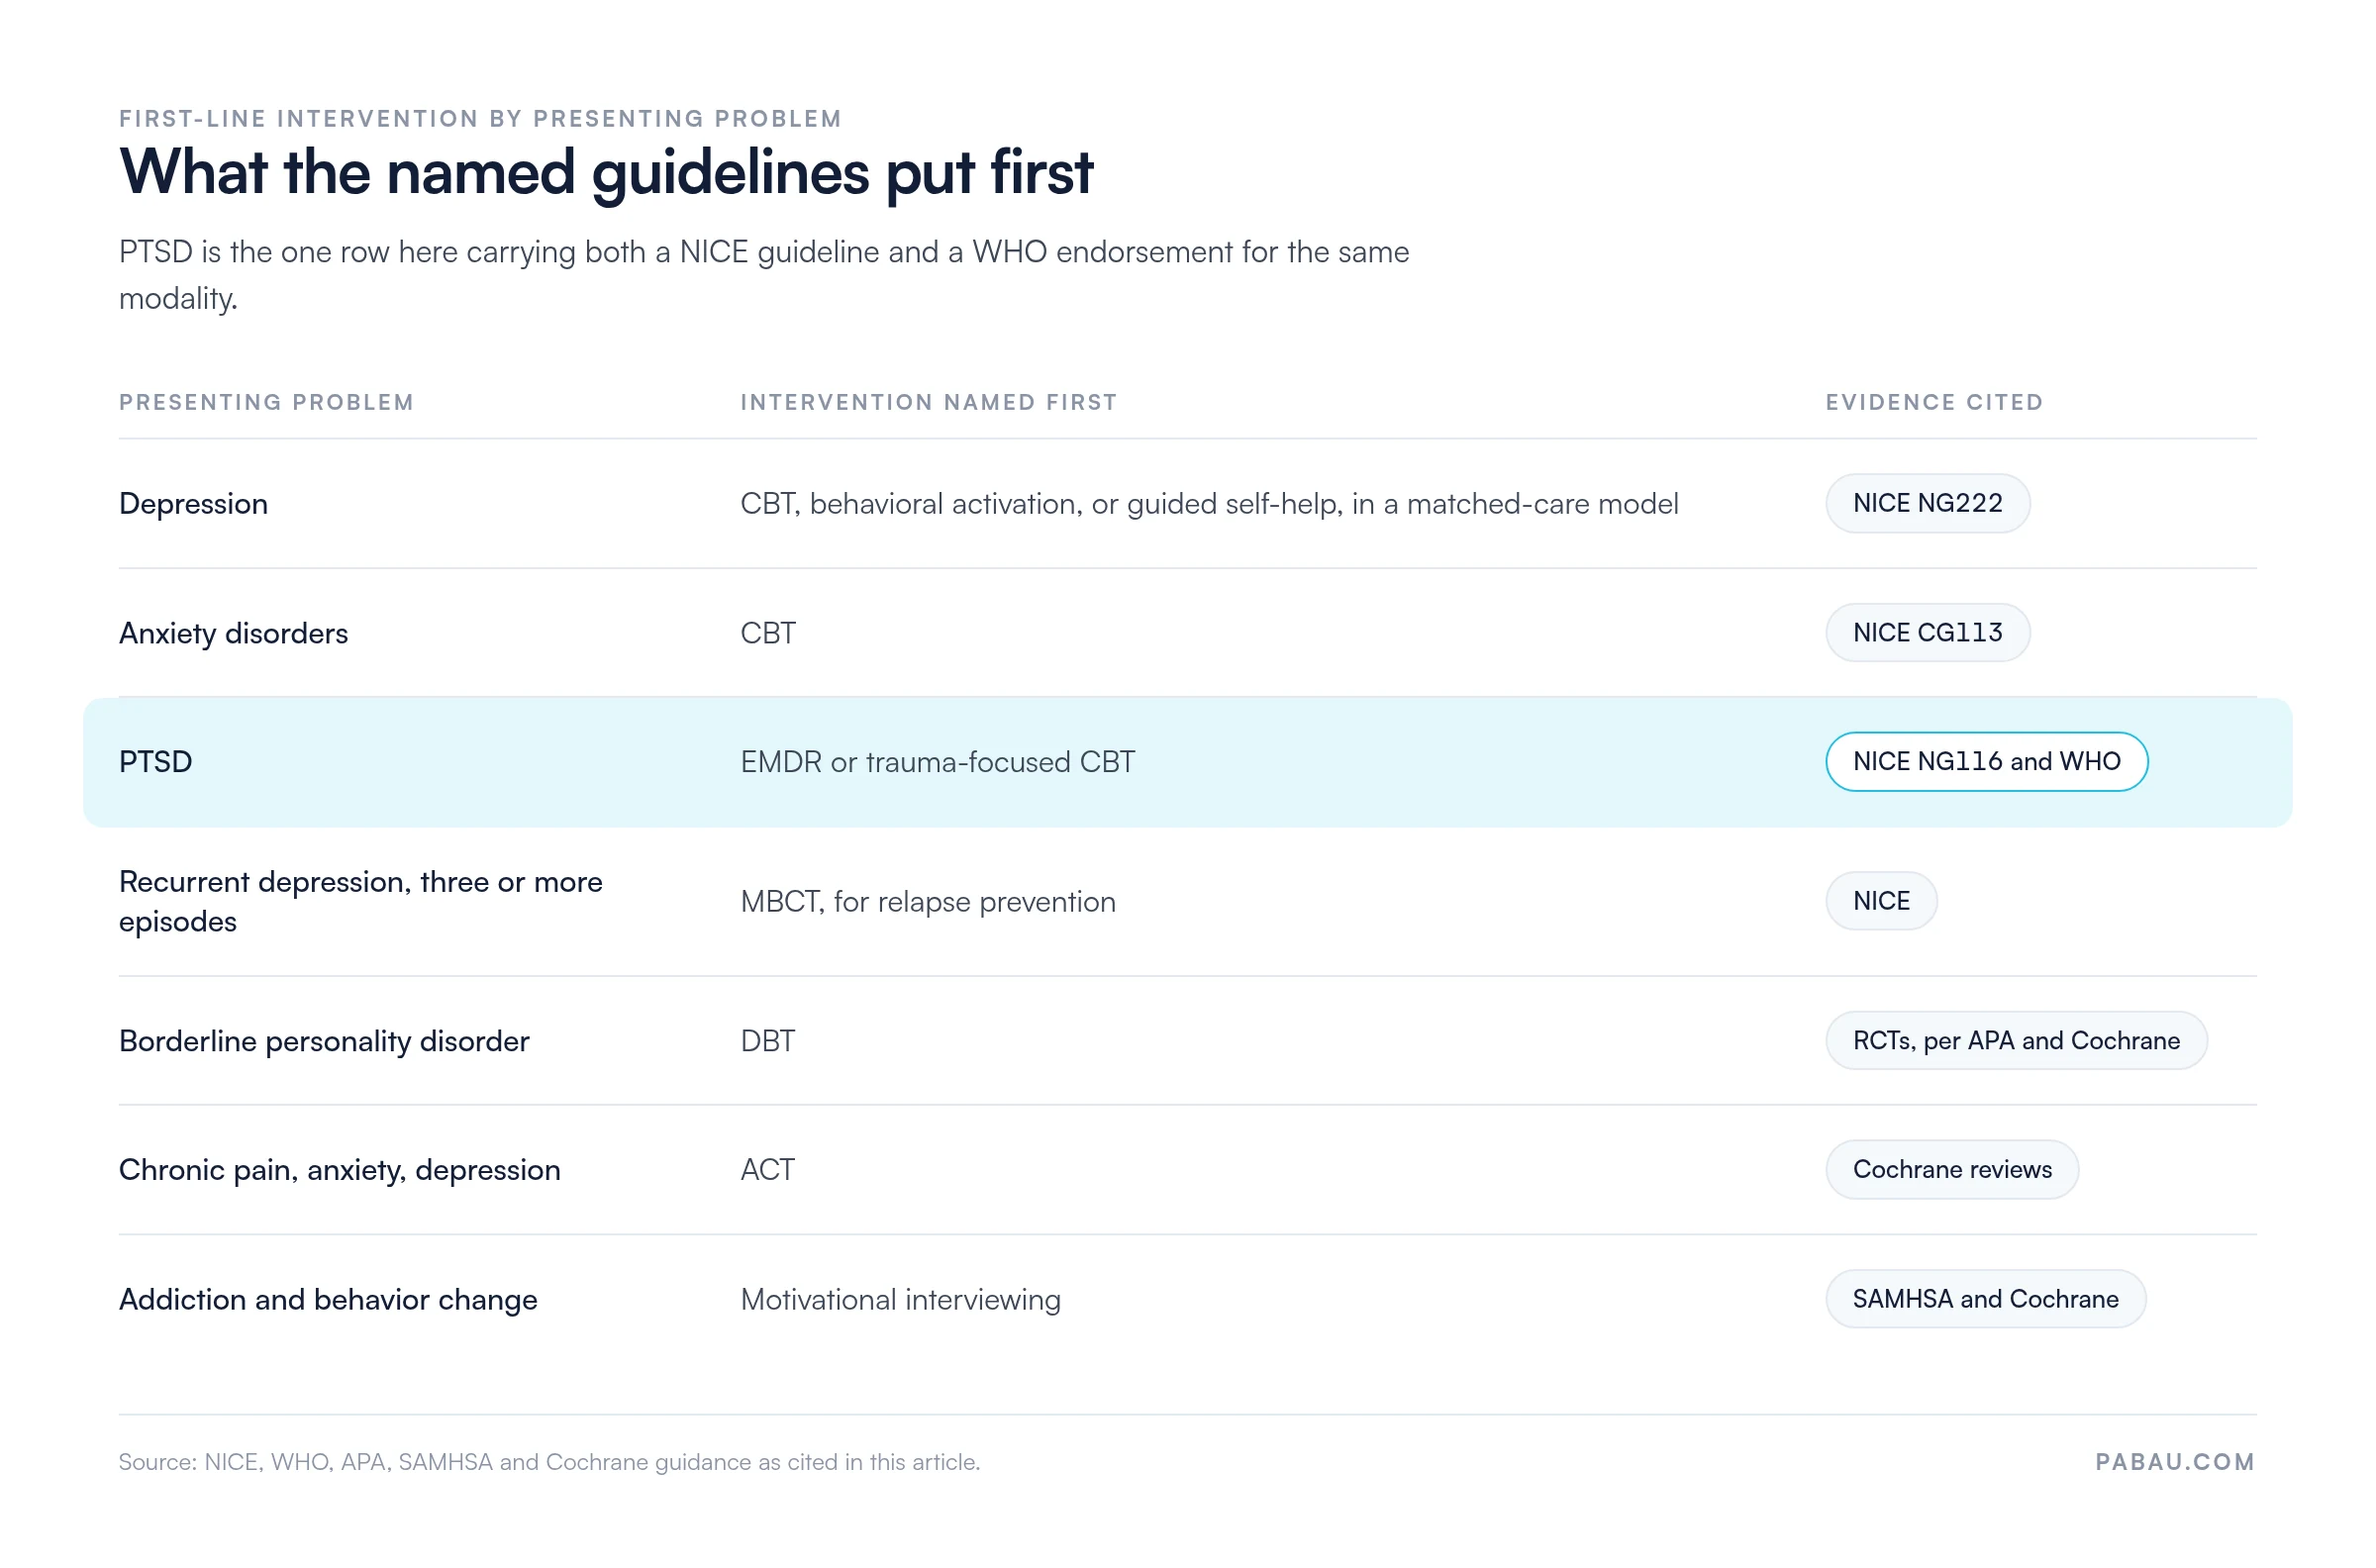Click the Anxiety disorders row label
Image resolution: width=2376 pixels, height=1568 pixels.
233,633
